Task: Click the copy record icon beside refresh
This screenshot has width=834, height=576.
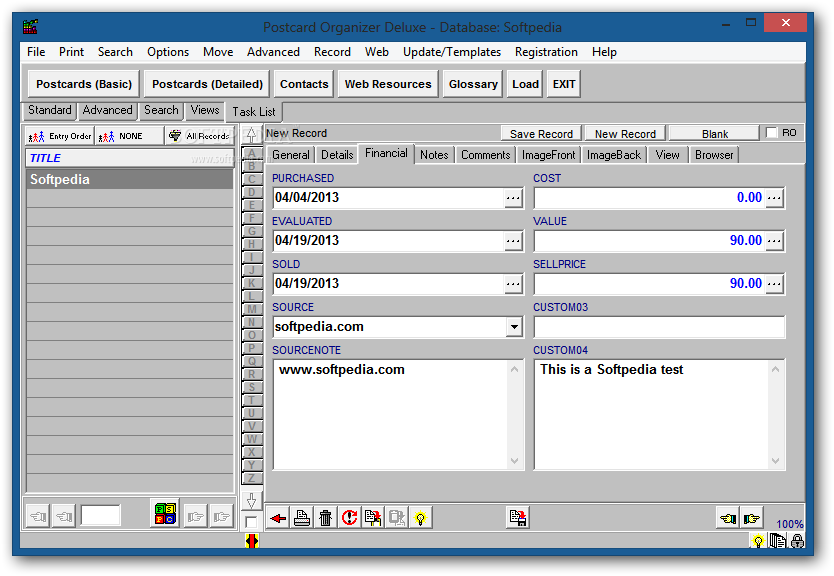Action: coord(373,517)
